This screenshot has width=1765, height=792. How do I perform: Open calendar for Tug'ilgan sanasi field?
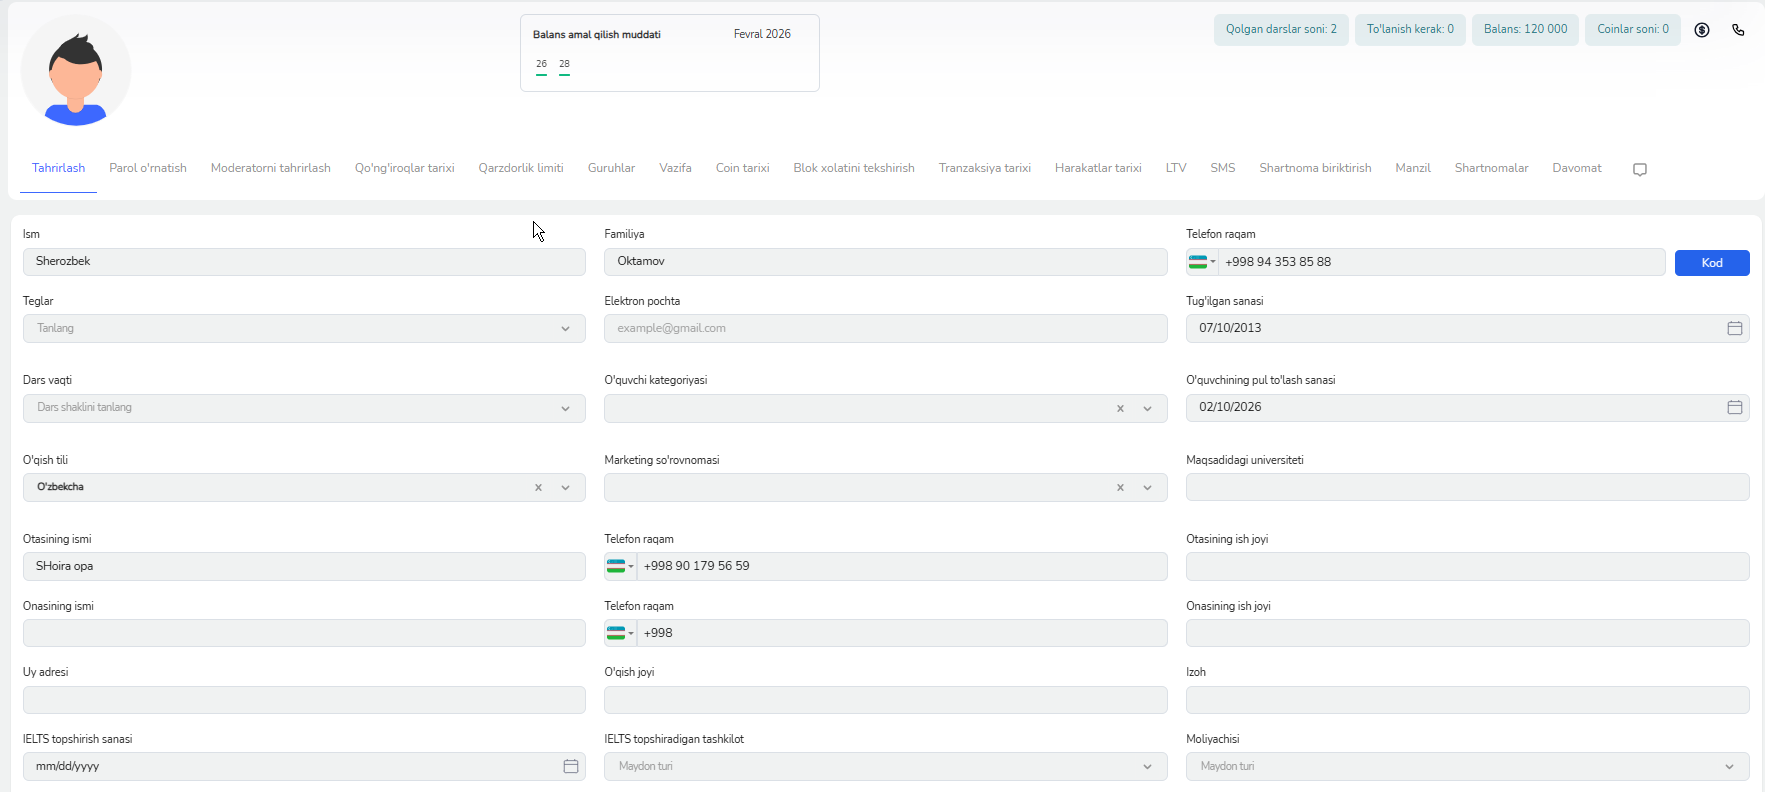1734,328
